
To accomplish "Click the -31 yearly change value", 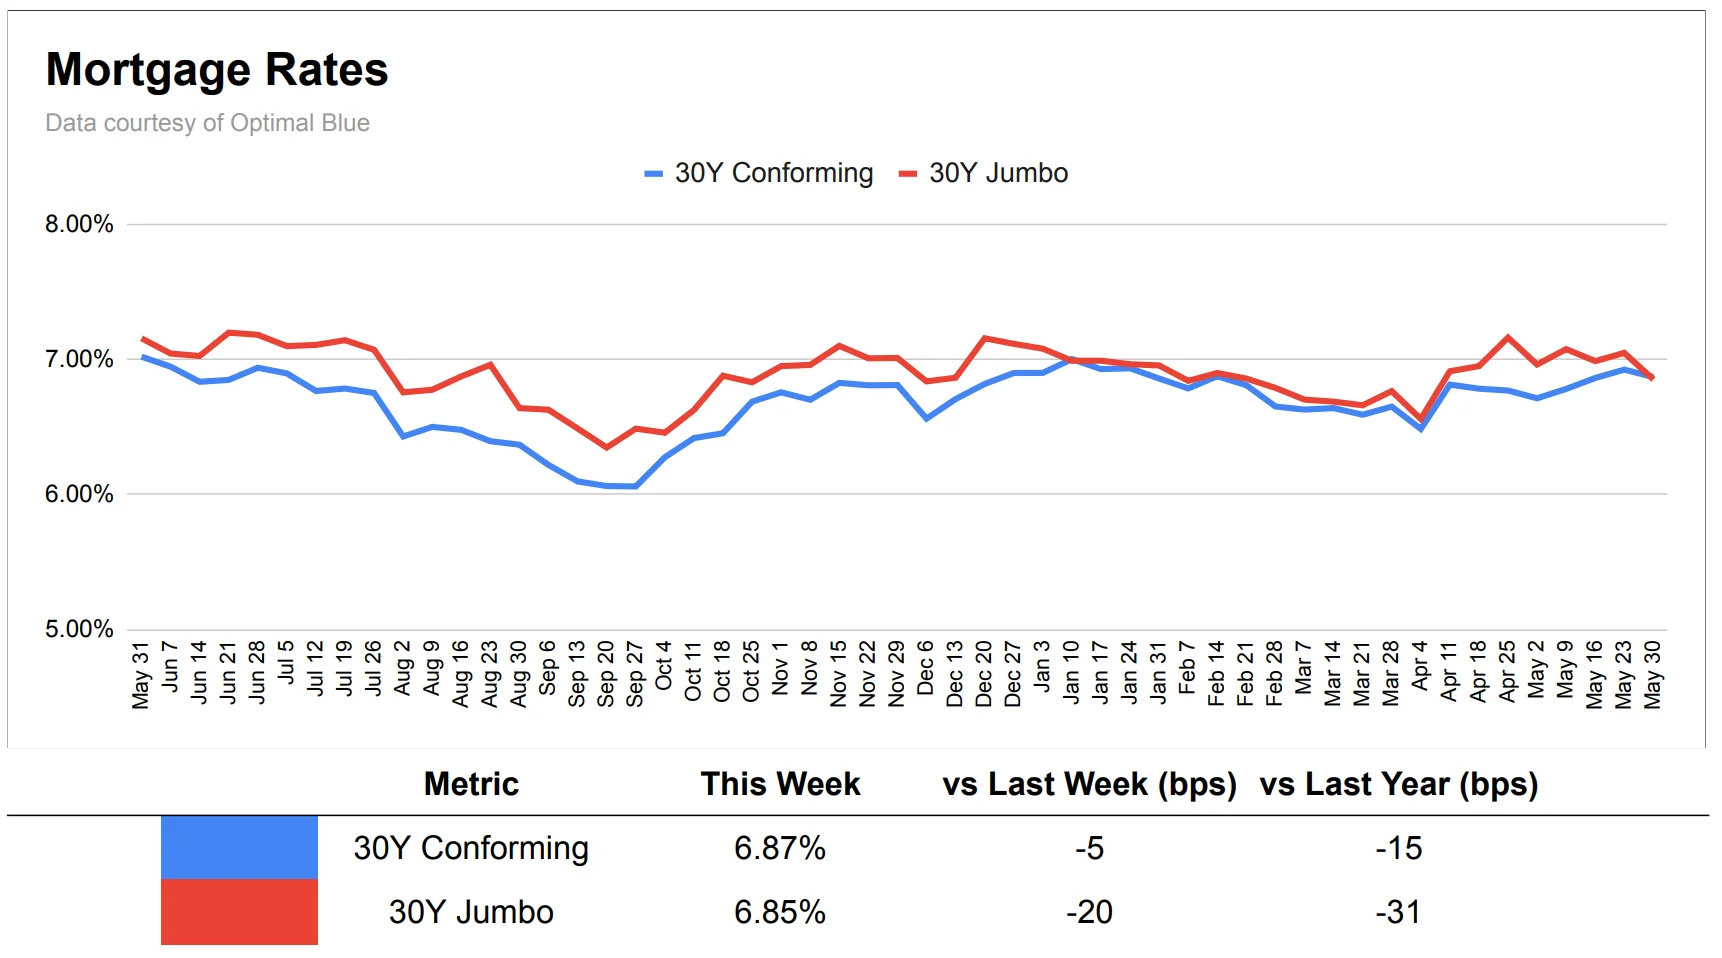I will 1398,912.
